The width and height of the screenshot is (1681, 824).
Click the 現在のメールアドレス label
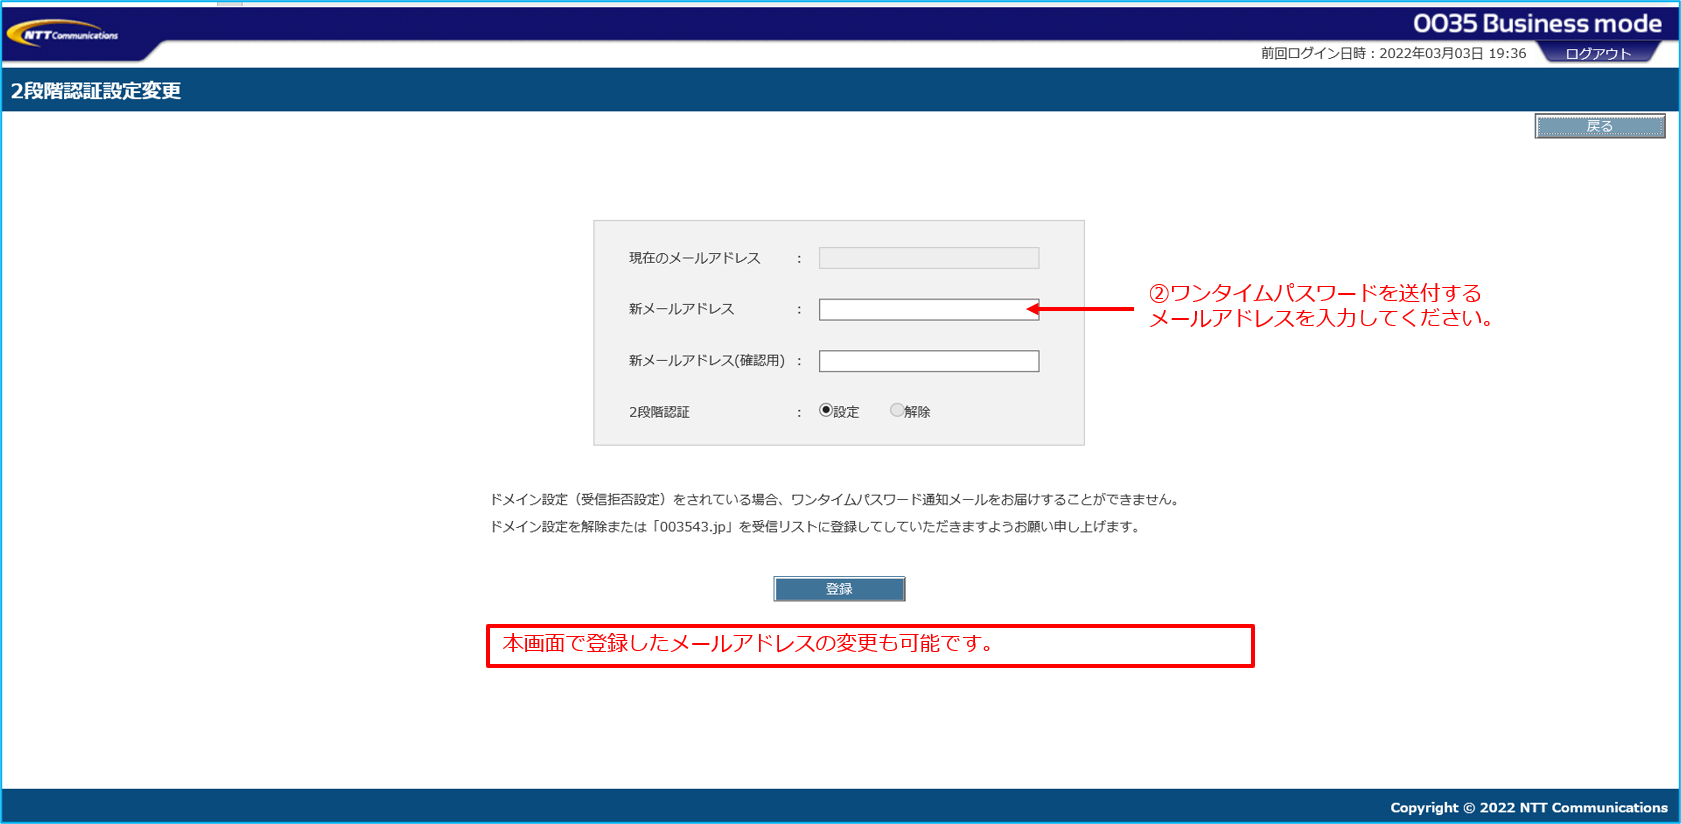(x=694, y=258)
